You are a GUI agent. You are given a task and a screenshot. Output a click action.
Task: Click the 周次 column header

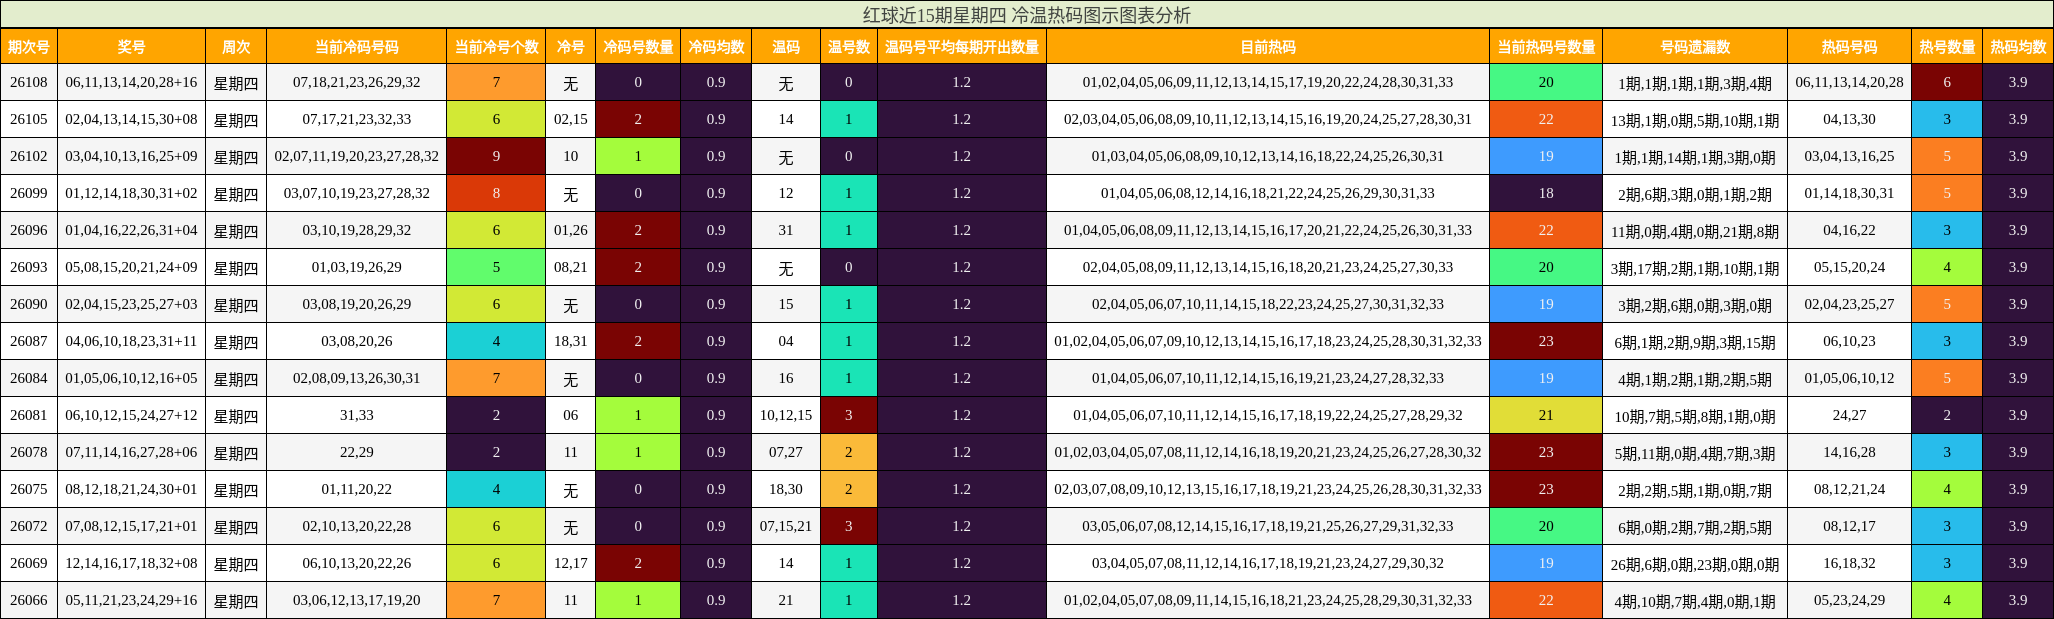click(x=237, y=47)
